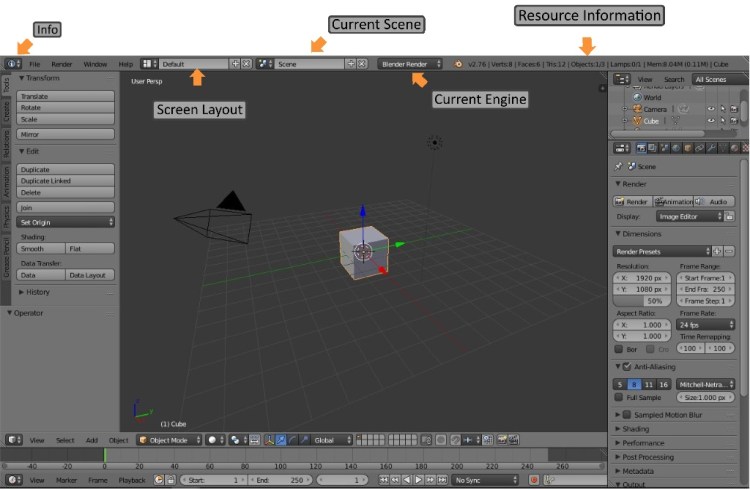Open the Playback menu in Timeline
This screenshot has height=490, width=750.
pyautogui.click(x=132, y=480)
